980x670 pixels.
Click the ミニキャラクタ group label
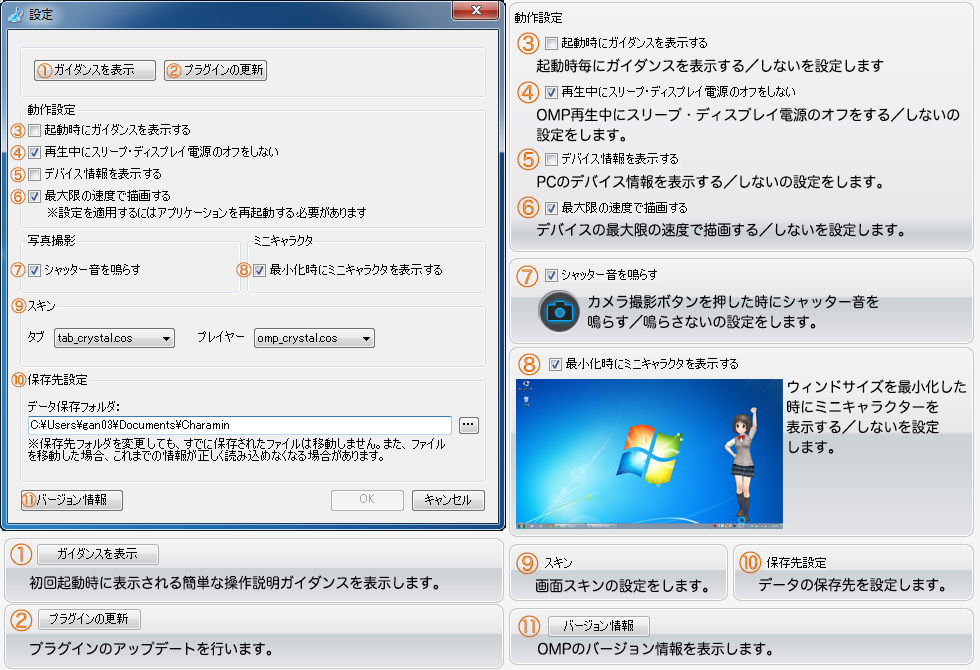coord(283,241)
